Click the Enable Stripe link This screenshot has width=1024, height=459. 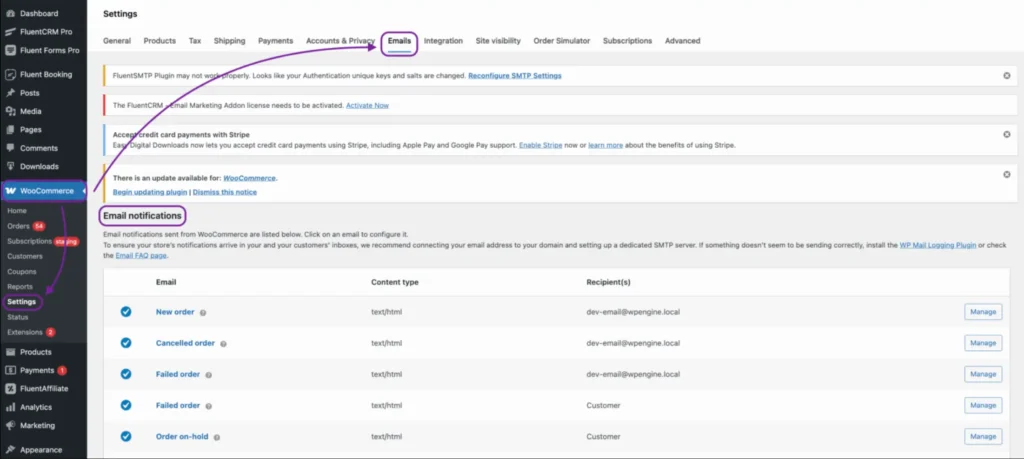541,146
